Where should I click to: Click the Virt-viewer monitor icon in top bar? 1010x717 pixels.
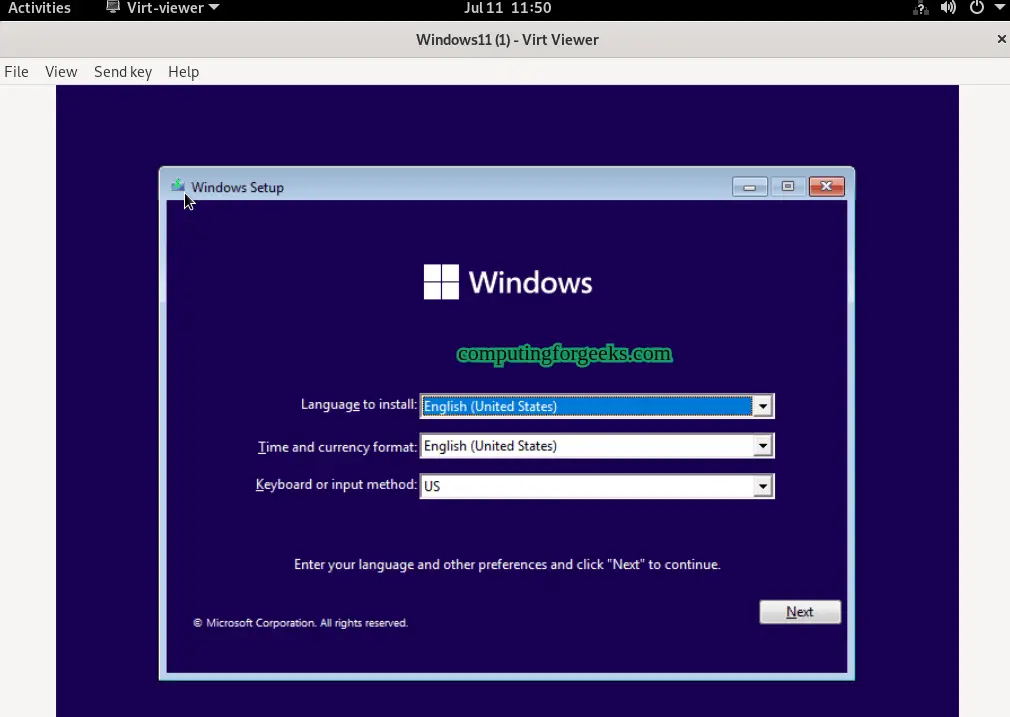113,7
